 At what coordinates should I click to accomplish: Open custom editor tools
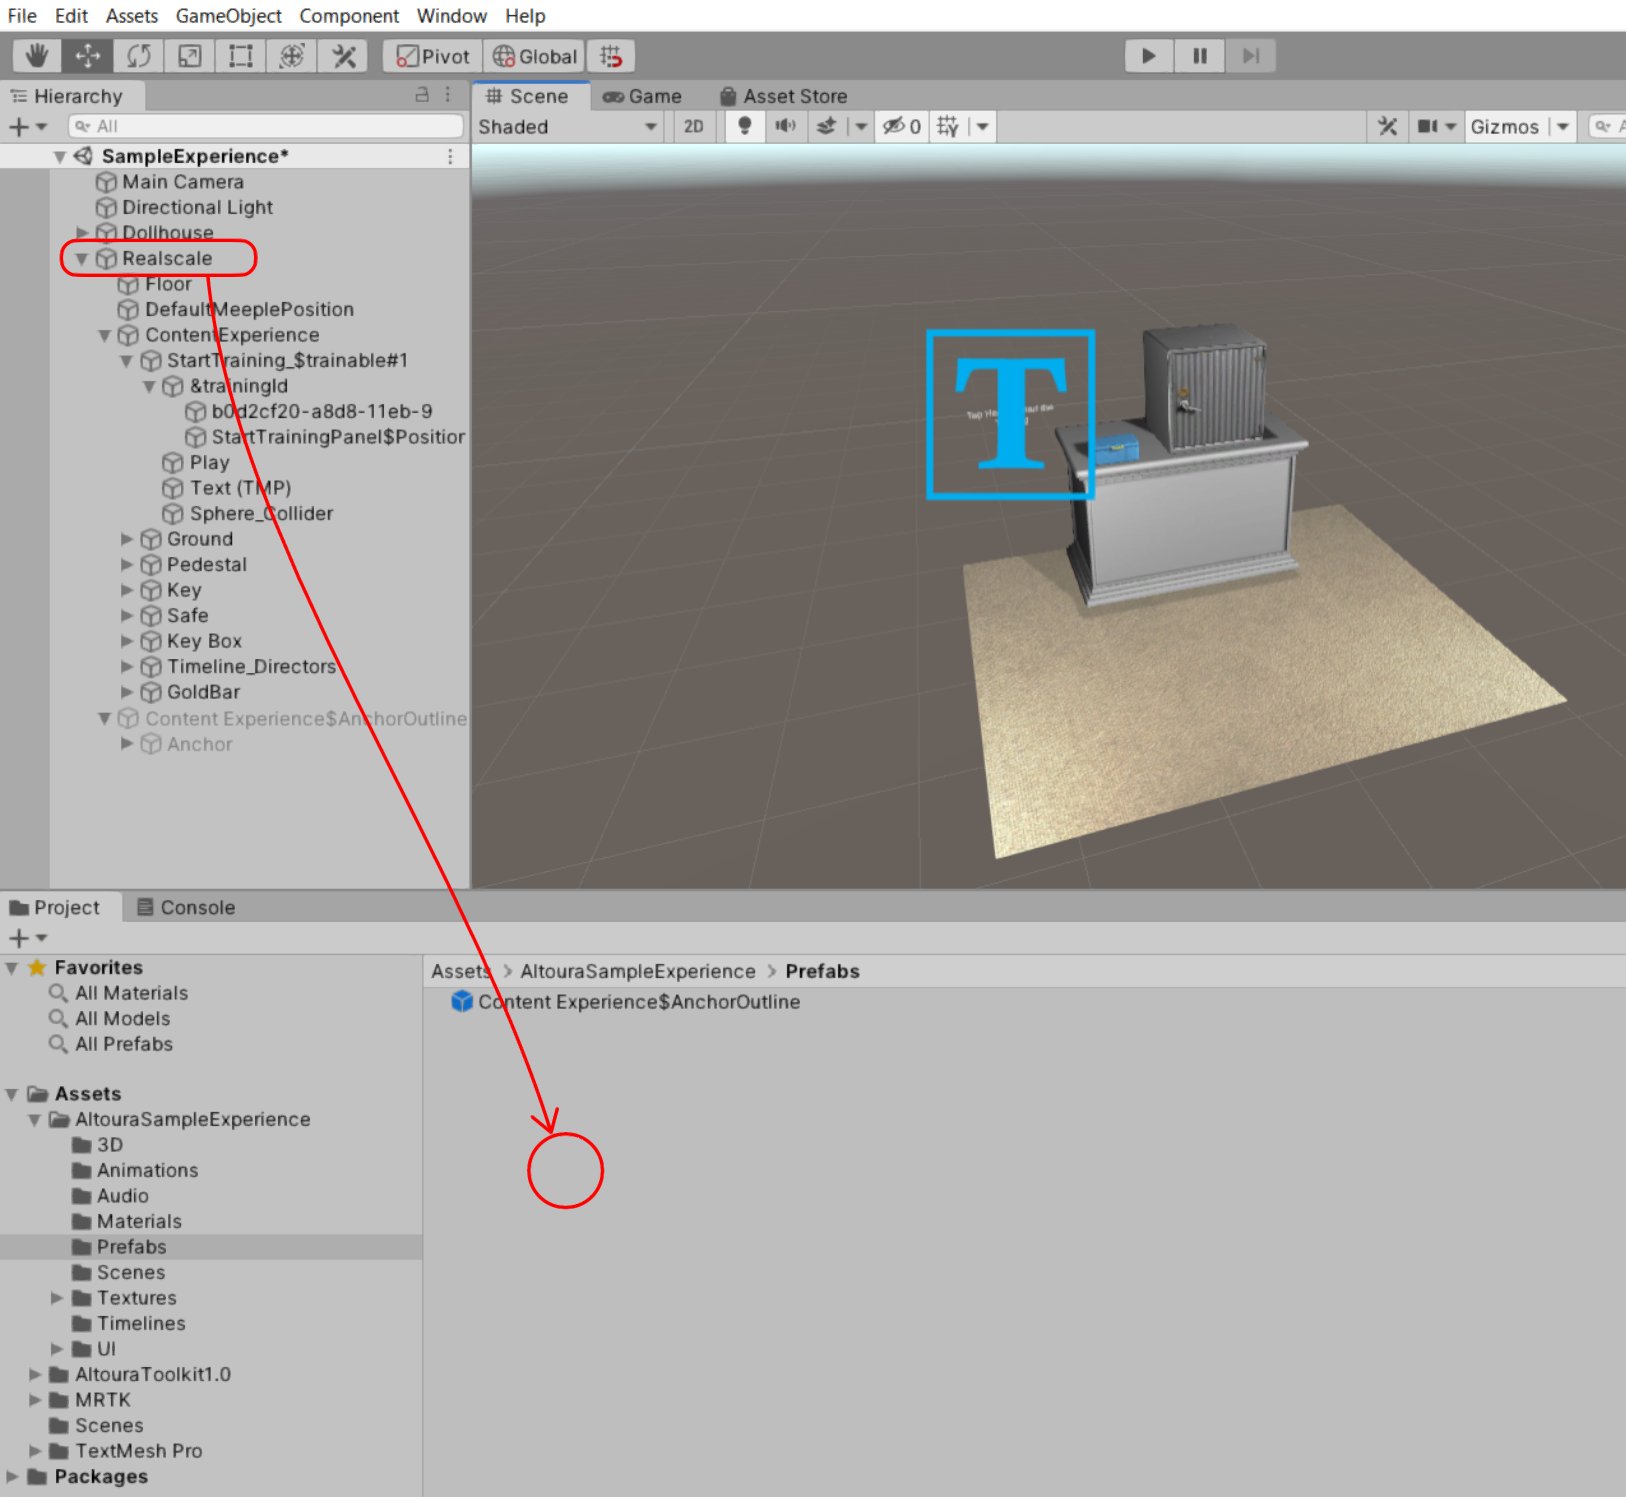[343, 56]
